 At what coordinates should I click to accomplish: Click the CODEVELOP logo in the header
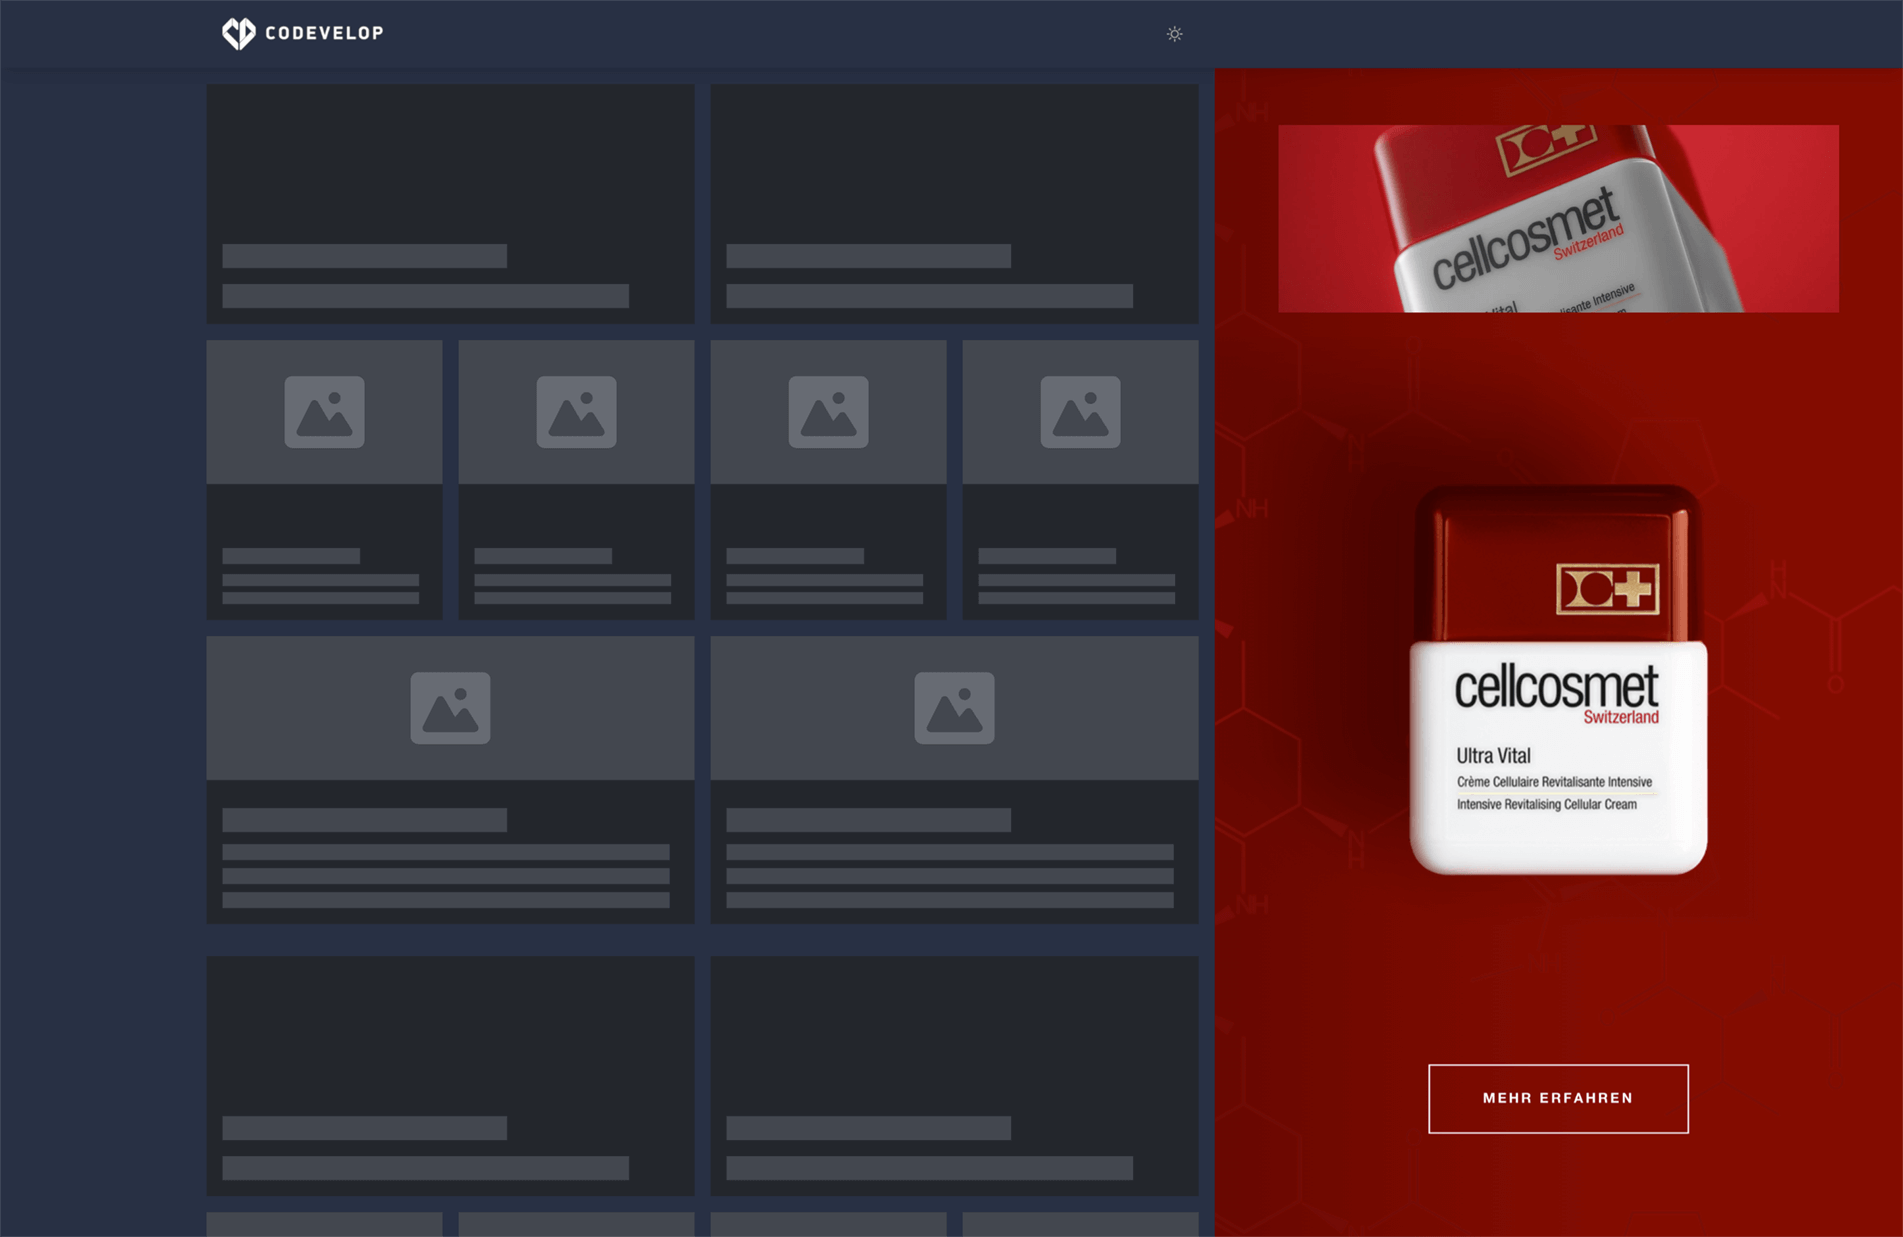(303, 33)
